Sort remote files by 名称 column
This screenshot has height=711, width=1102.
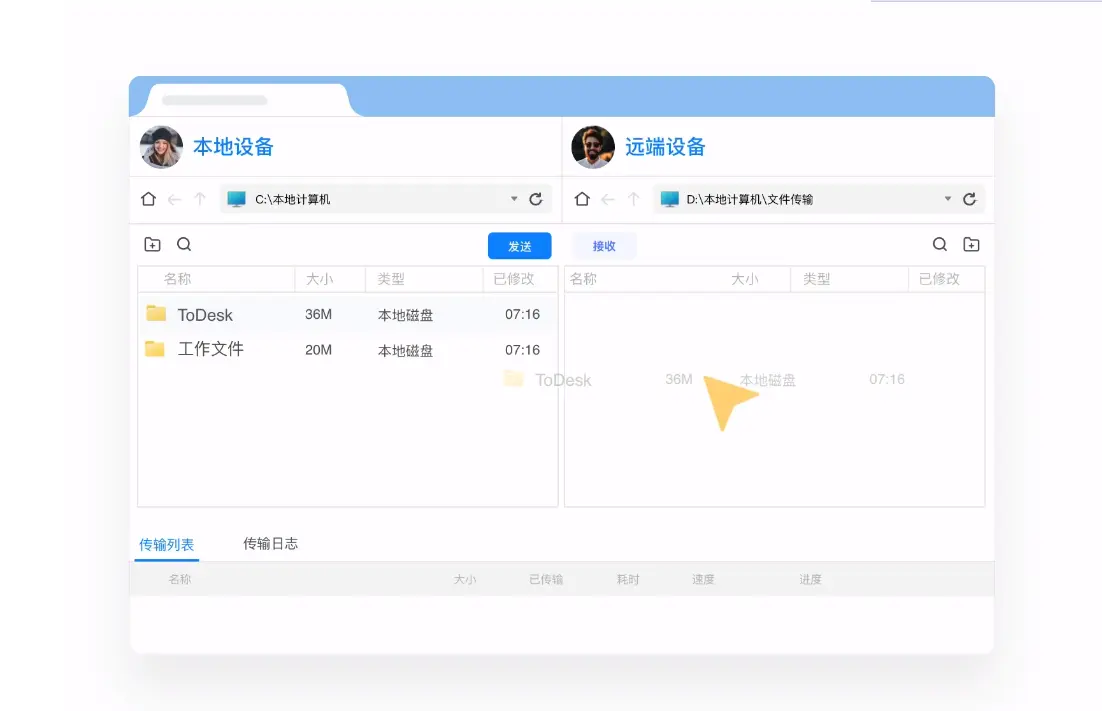(x=583, y=279)
